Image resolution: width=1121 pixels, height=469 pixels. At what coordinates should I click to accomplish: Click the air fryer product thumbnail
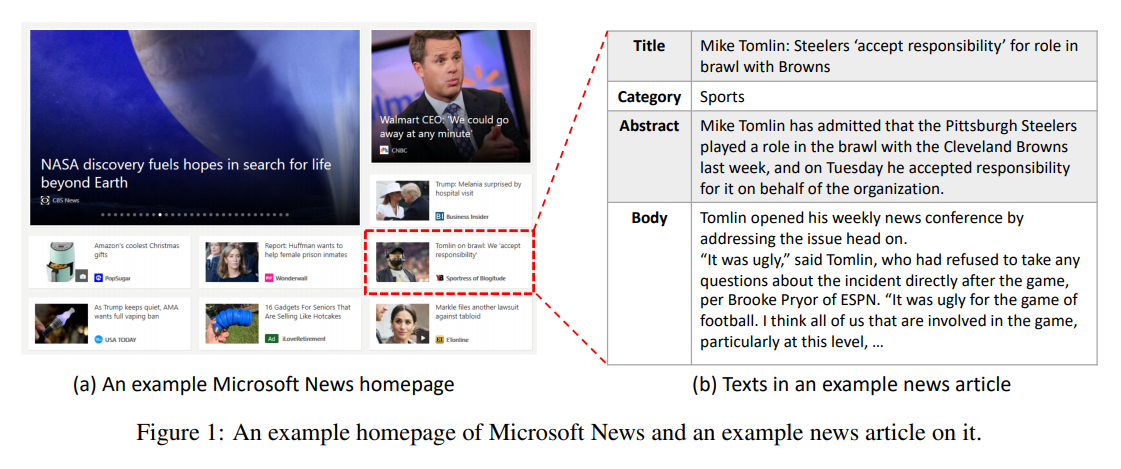click(61, 262)
